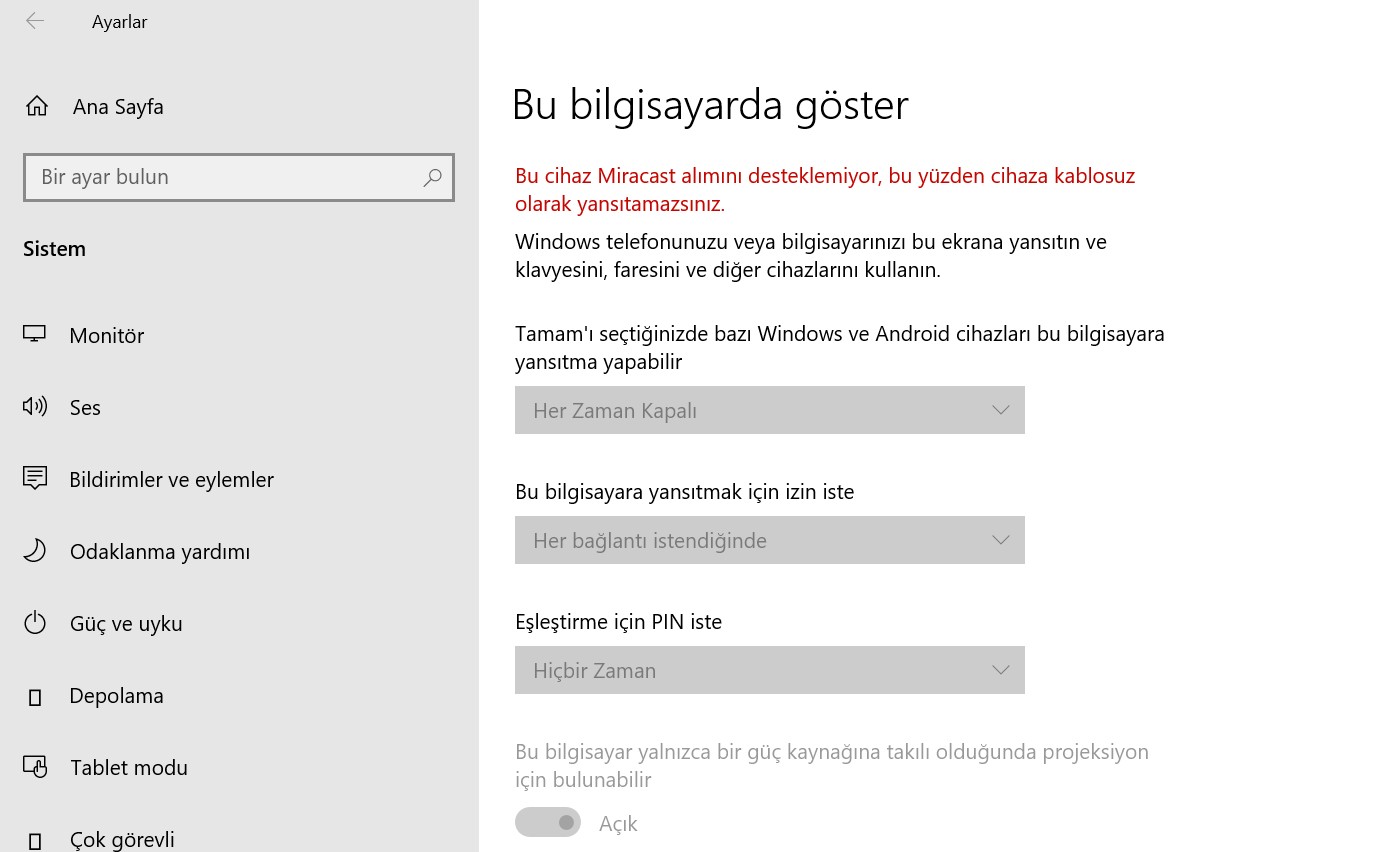
Task: Go back with the arrow beside Ayarlar
Action: point(35,21)
